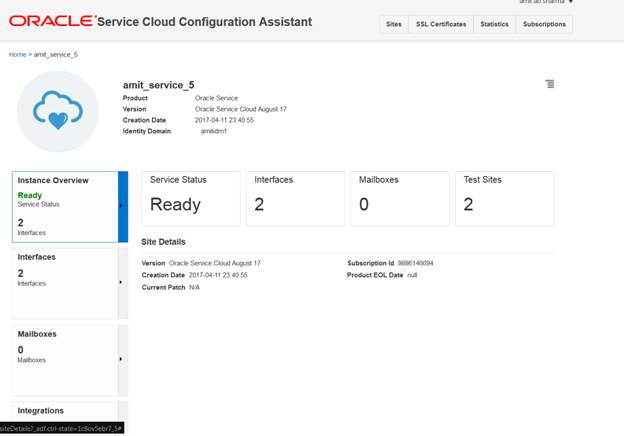The image size is (627, 436).
Task: Click the Home breadcrumb link
Action: click(18, 54)
